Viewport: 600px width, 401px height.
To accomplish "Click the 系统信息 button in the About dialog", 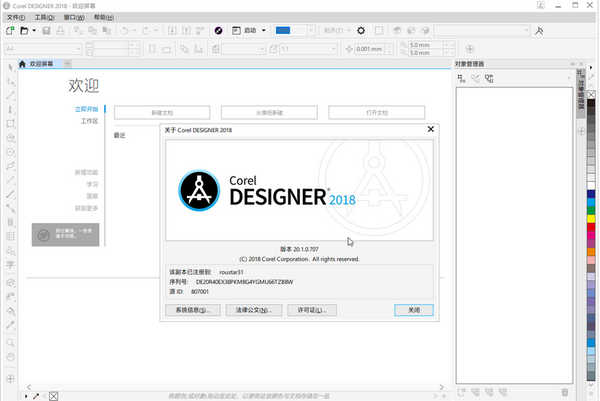I will (193, 310).
